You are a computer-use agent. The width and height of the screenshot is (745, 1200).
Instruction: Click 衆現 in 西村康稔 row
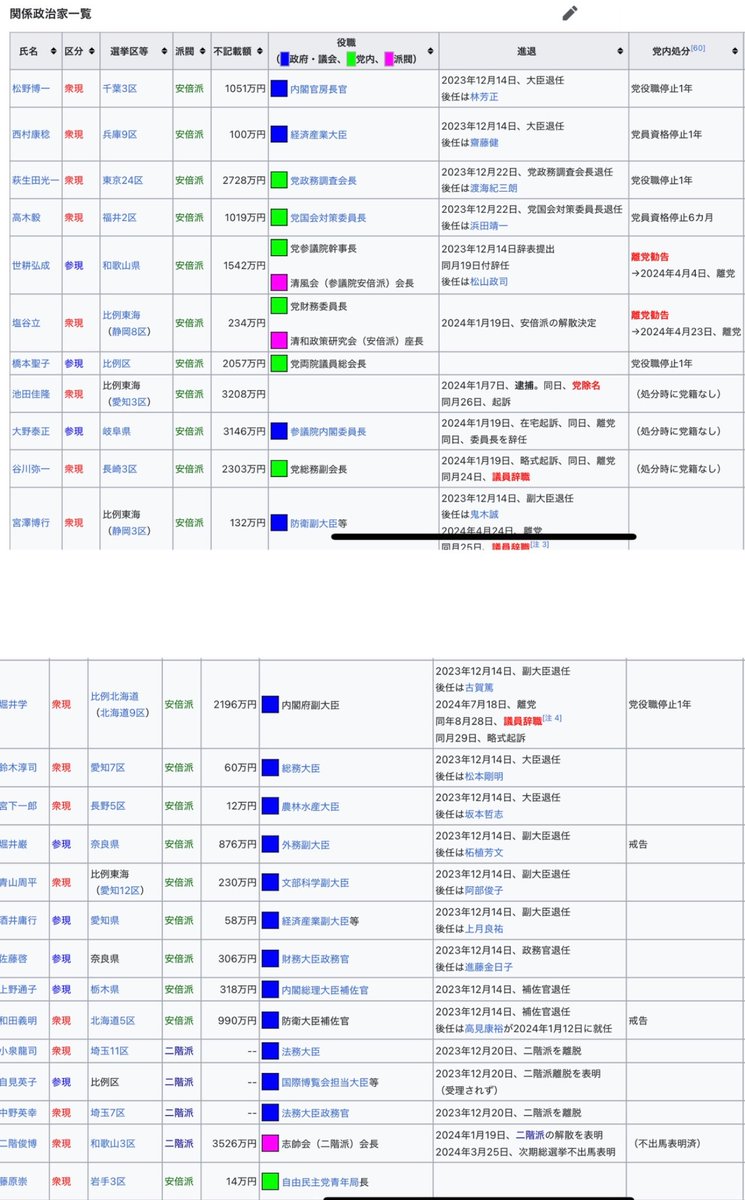tap(75, 134)
